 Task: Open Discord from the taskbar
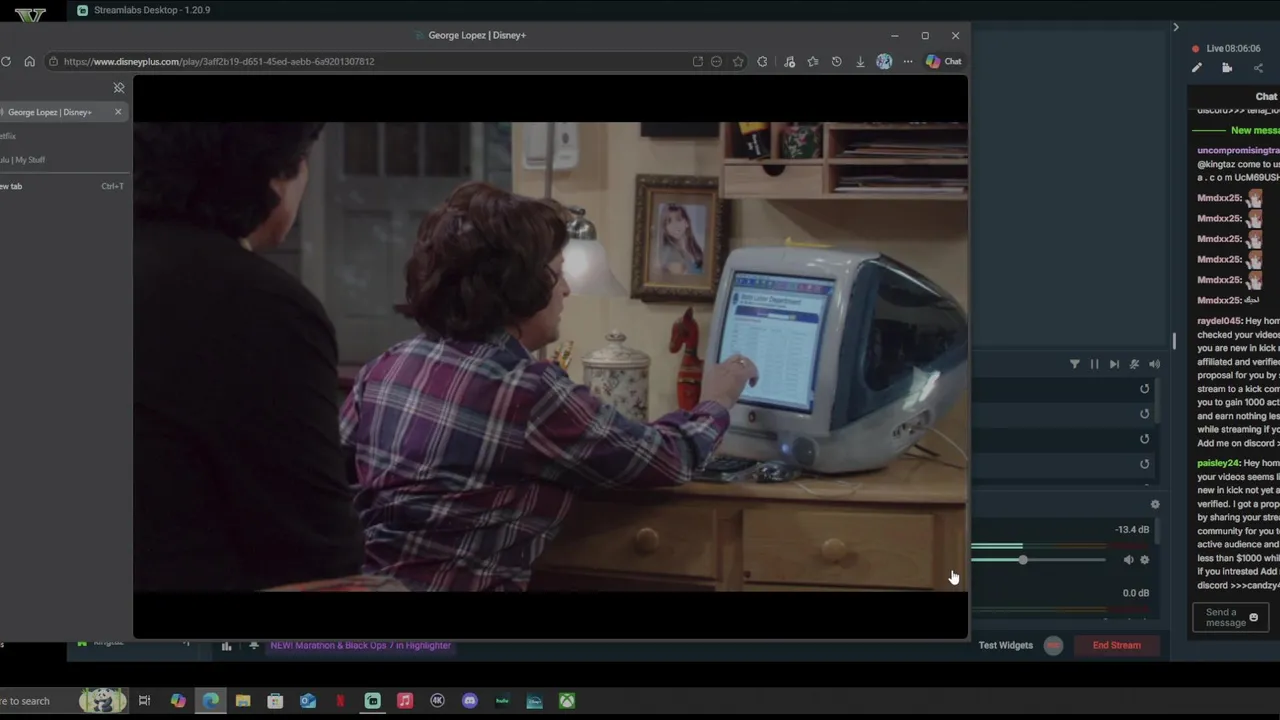click(470, 701)
